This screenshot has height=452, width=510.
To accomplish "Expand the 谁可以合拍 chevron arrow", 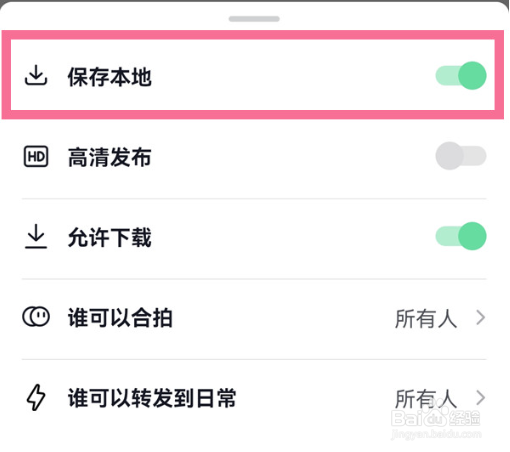I will pyautogui.click(x=480, y=317).
